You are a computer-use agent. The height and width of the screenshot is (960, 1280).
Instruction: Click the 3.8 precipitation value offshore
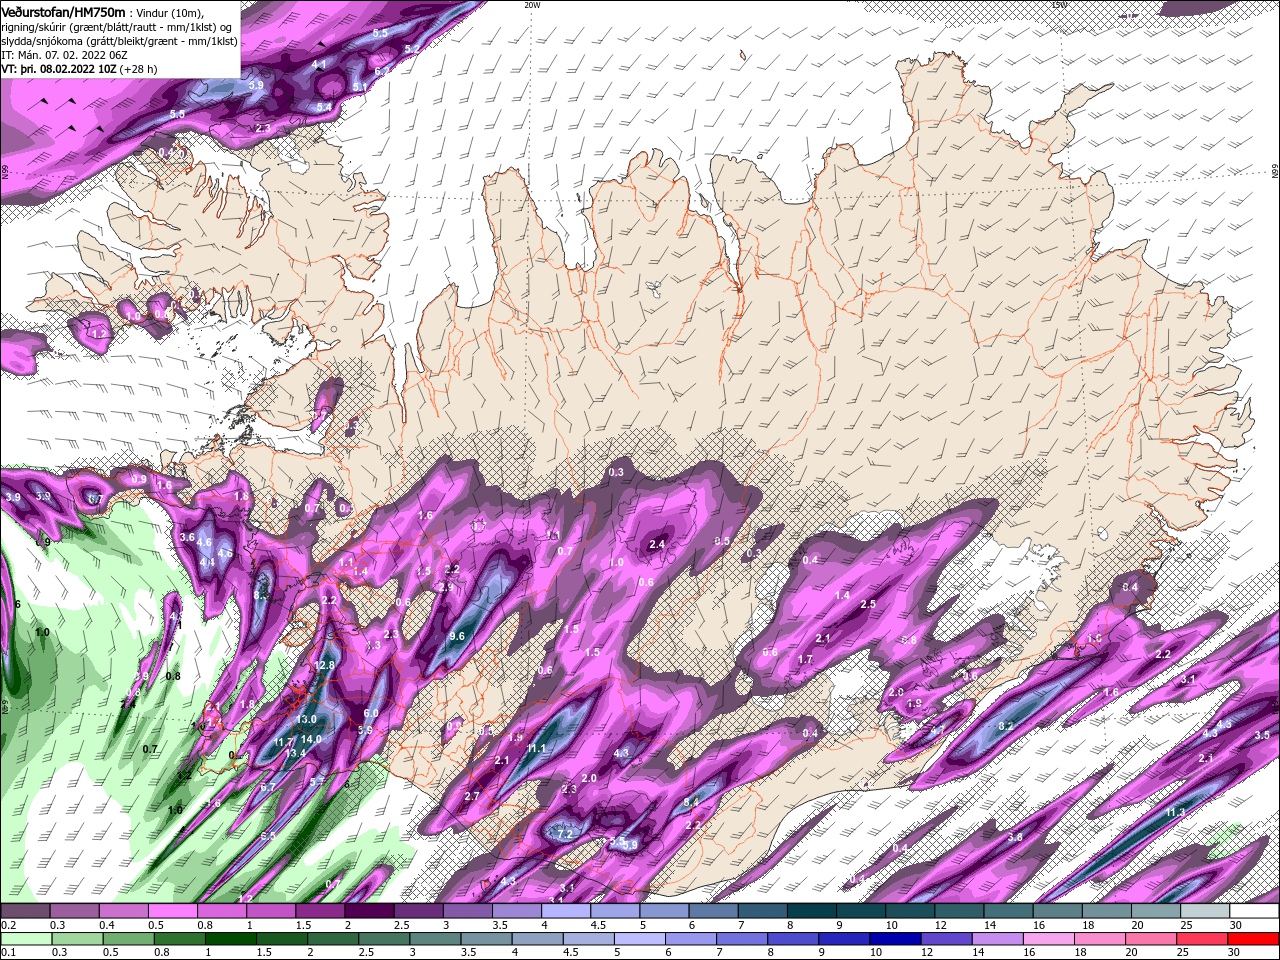click(1015, 837)
